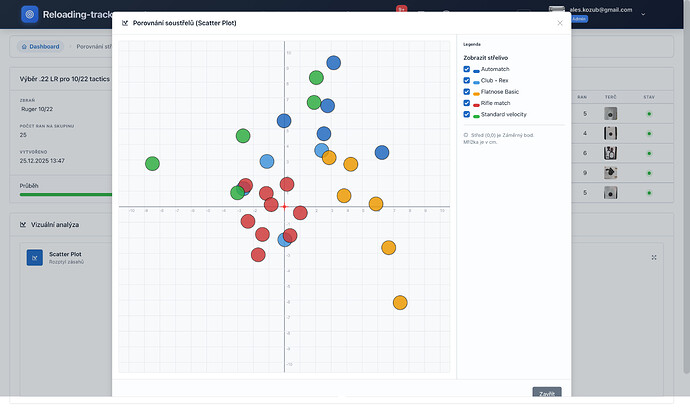Close the scatter plot dialog with X

point(559,22)
